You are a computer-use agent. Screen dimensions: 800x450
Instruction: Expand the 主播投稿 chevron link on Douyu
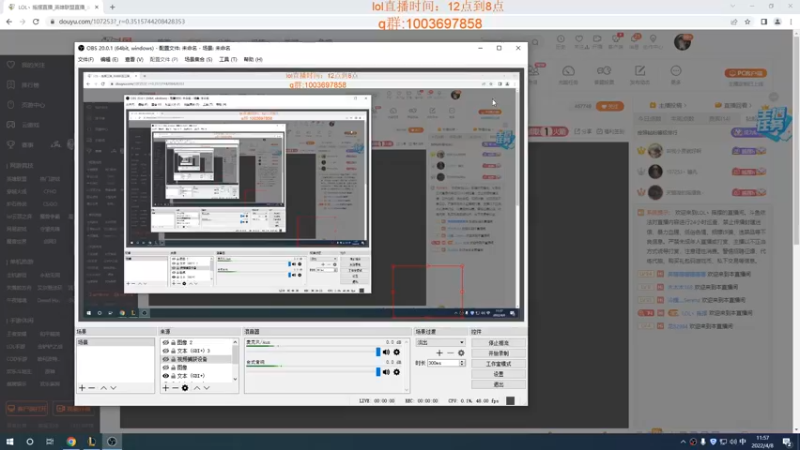[x=667, y=106]
